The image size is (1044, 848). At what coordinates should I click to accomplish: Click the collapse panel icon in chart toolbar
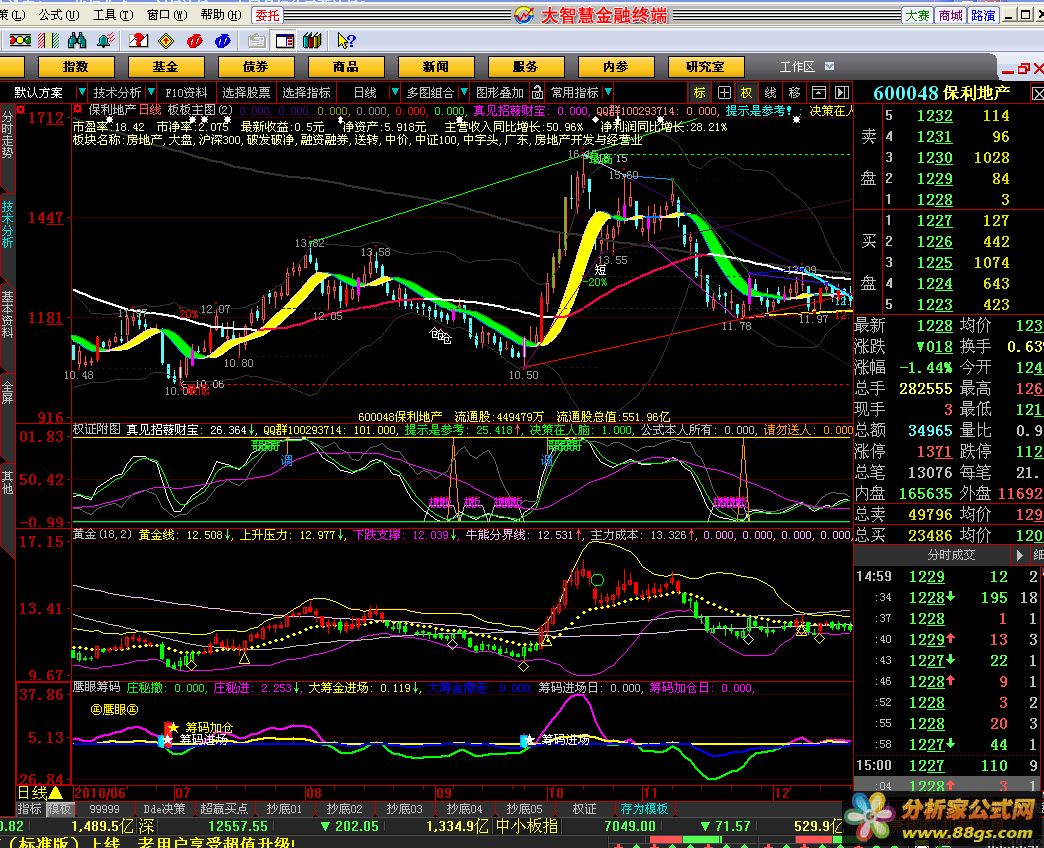[x=819, y=93]
